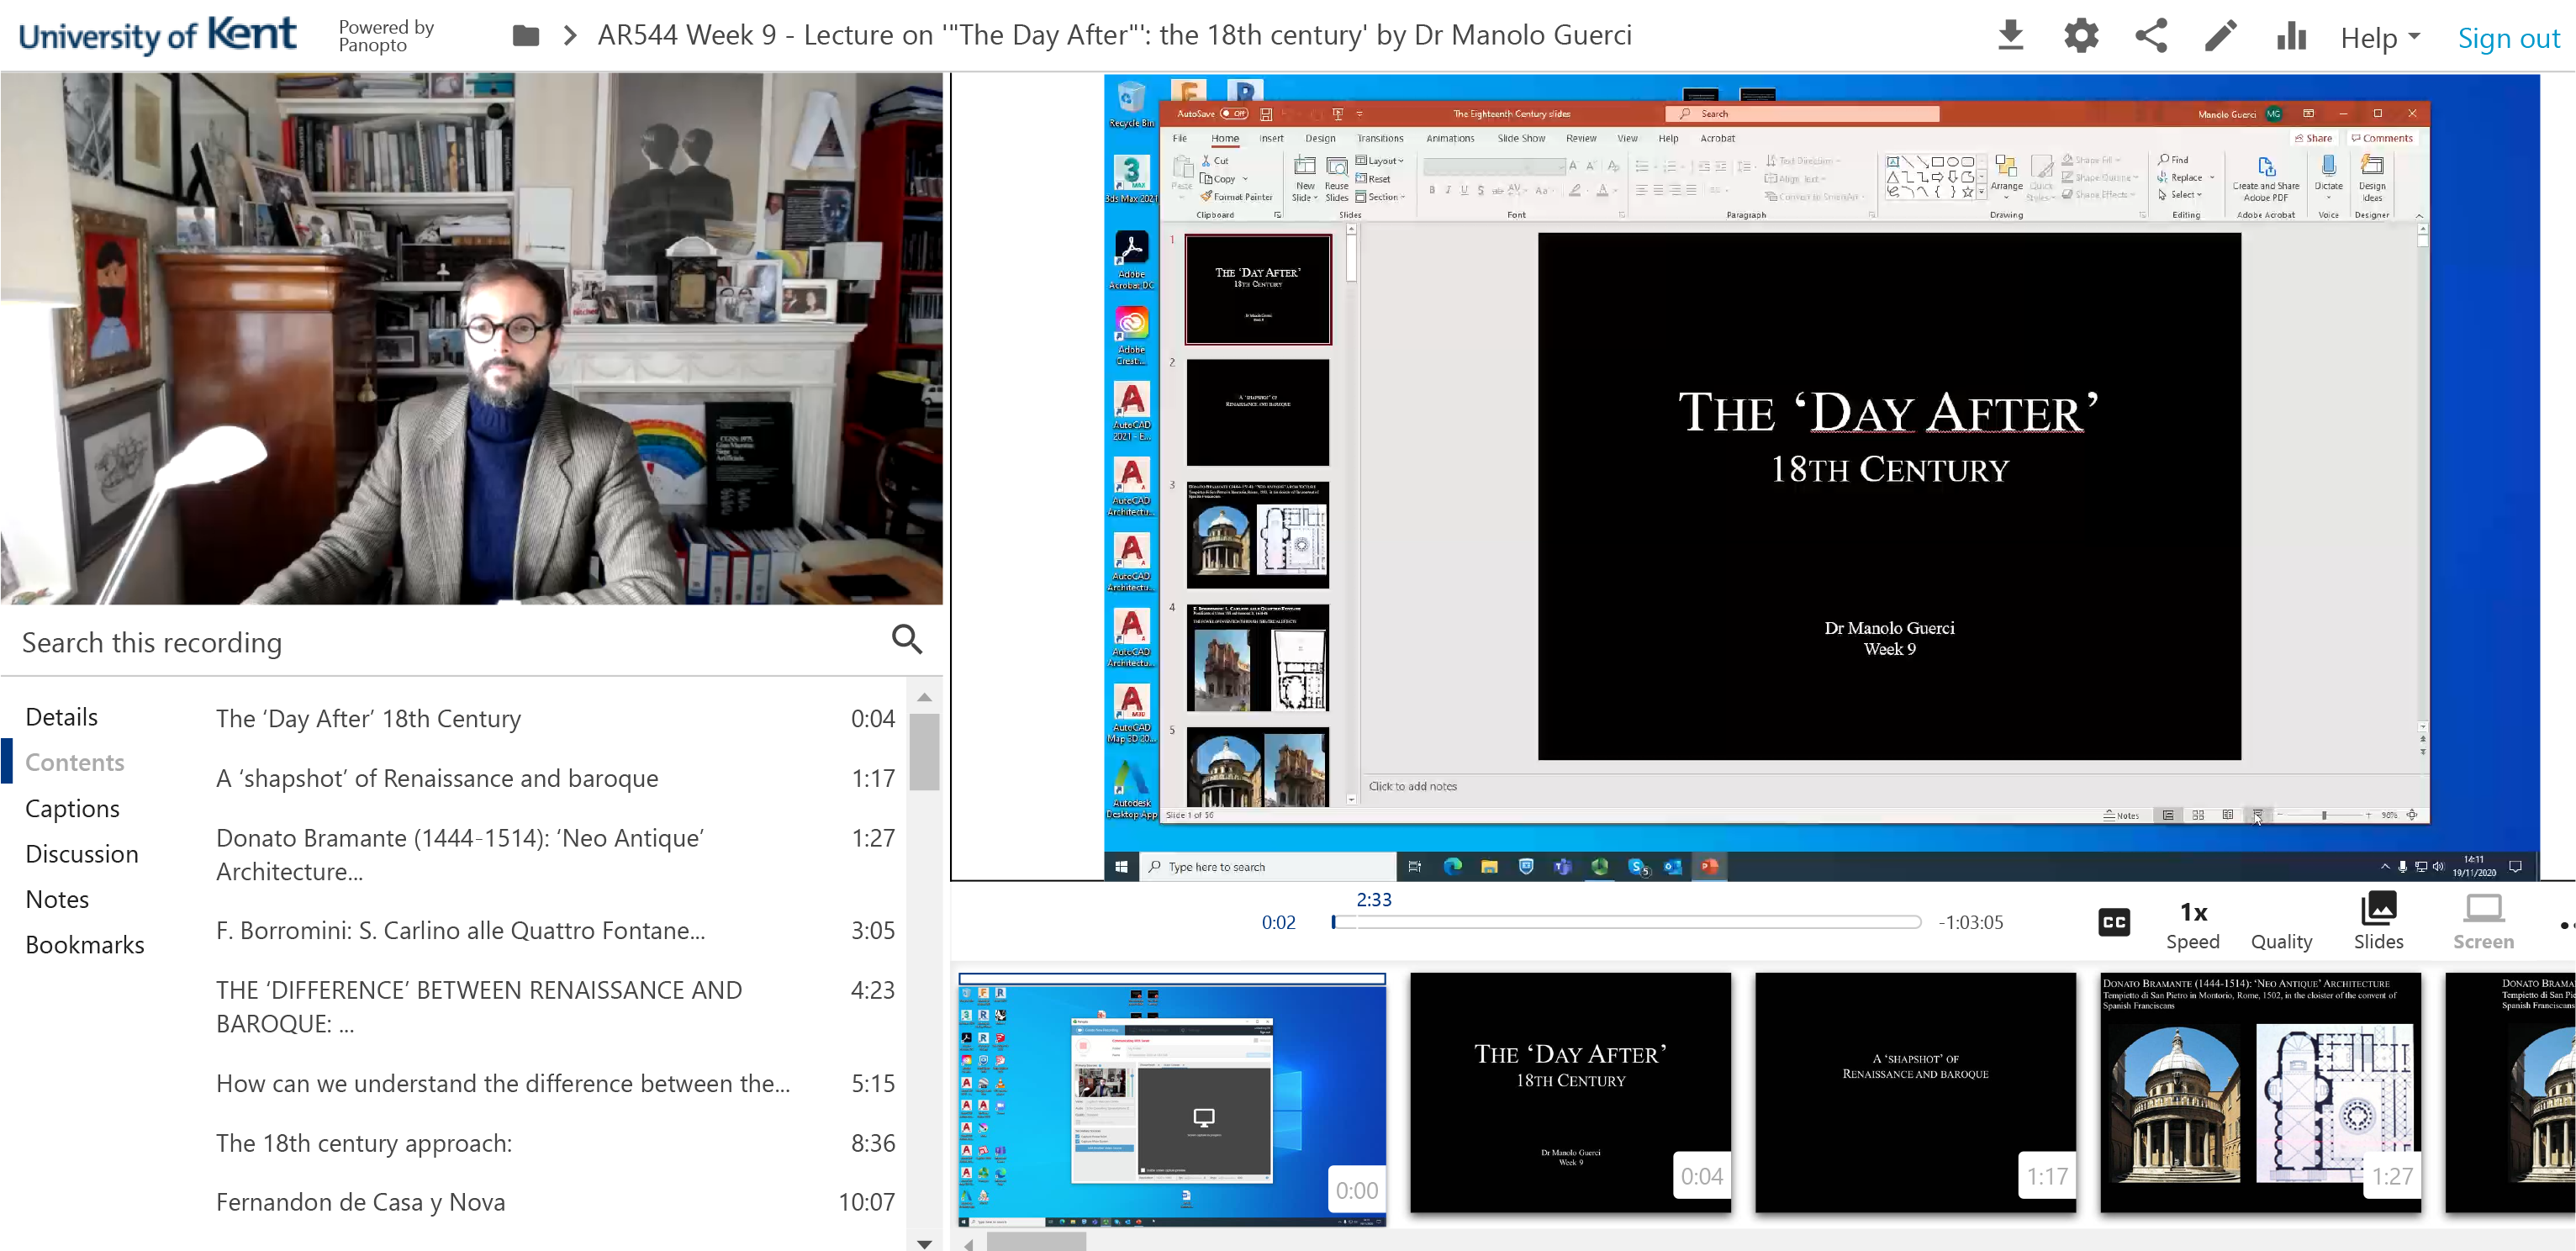Open the stats bar chart icon
The width and height of the screenshot is (2576, 1251).
[2291, 36]
